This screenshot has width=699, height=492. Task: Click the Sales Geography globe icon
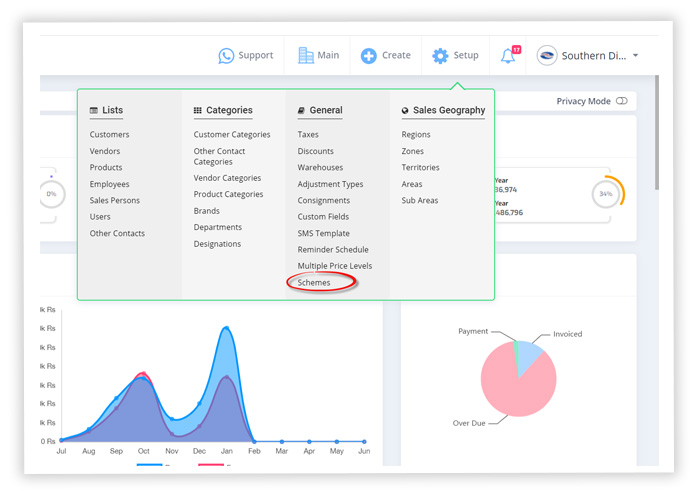click(x=405, y=111)
